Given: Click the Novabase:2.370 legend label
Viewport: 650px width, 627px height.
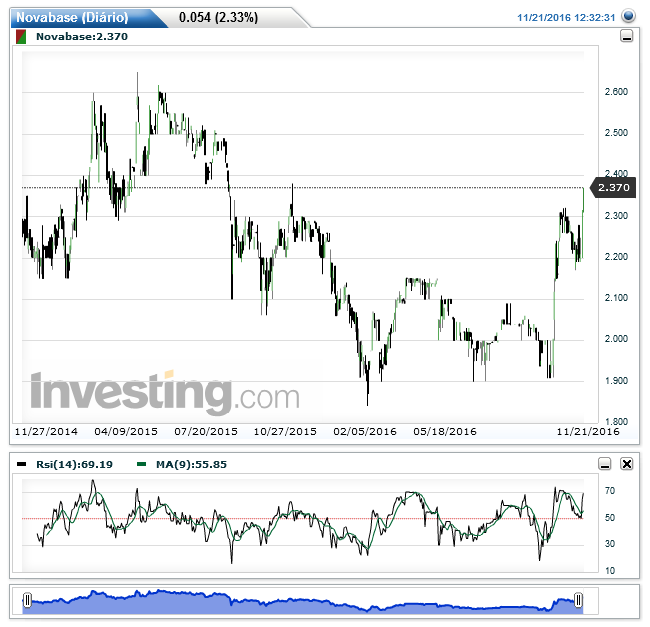Looking at the screenshot, I should (82, 36).
